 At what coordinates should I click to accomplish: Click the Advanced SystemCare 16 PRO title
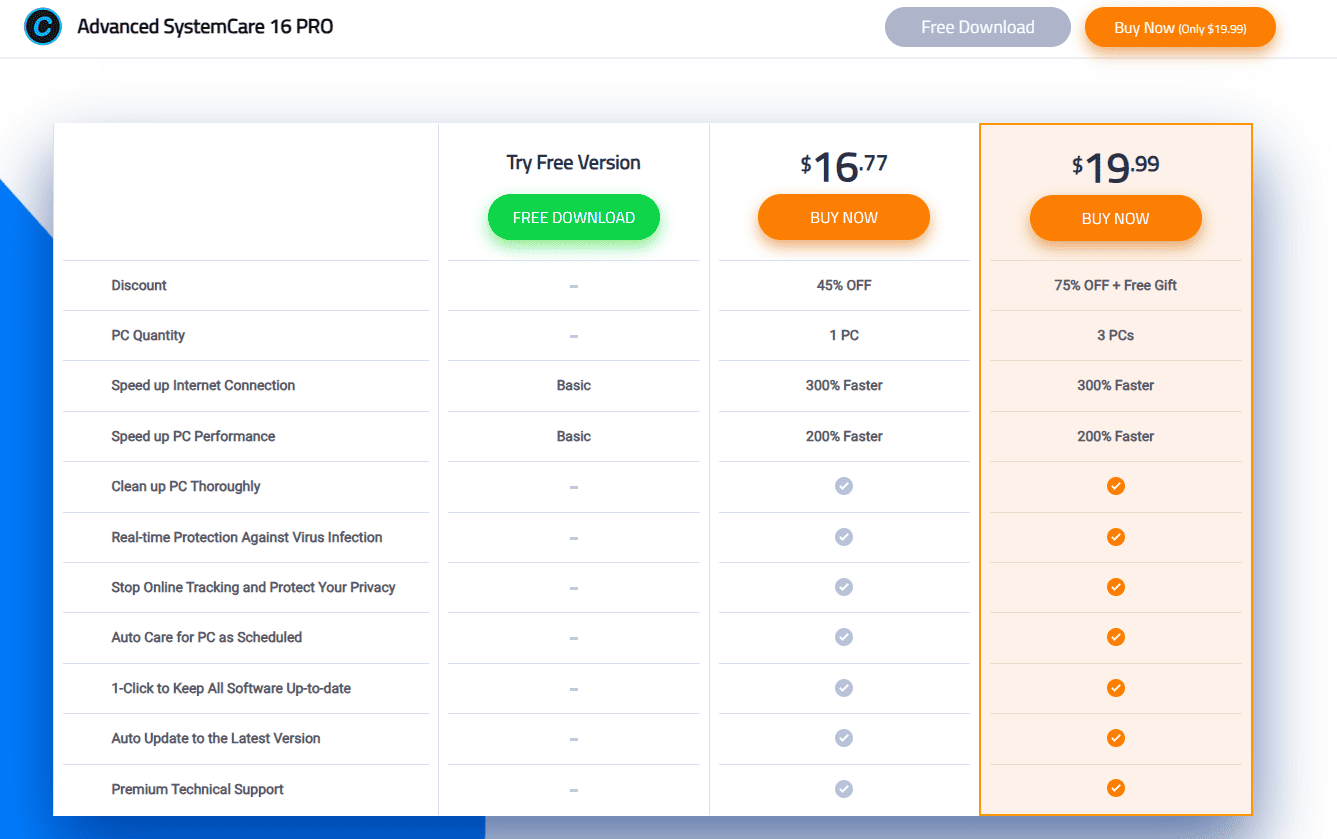pyautogui.click(x=205, y=27)
